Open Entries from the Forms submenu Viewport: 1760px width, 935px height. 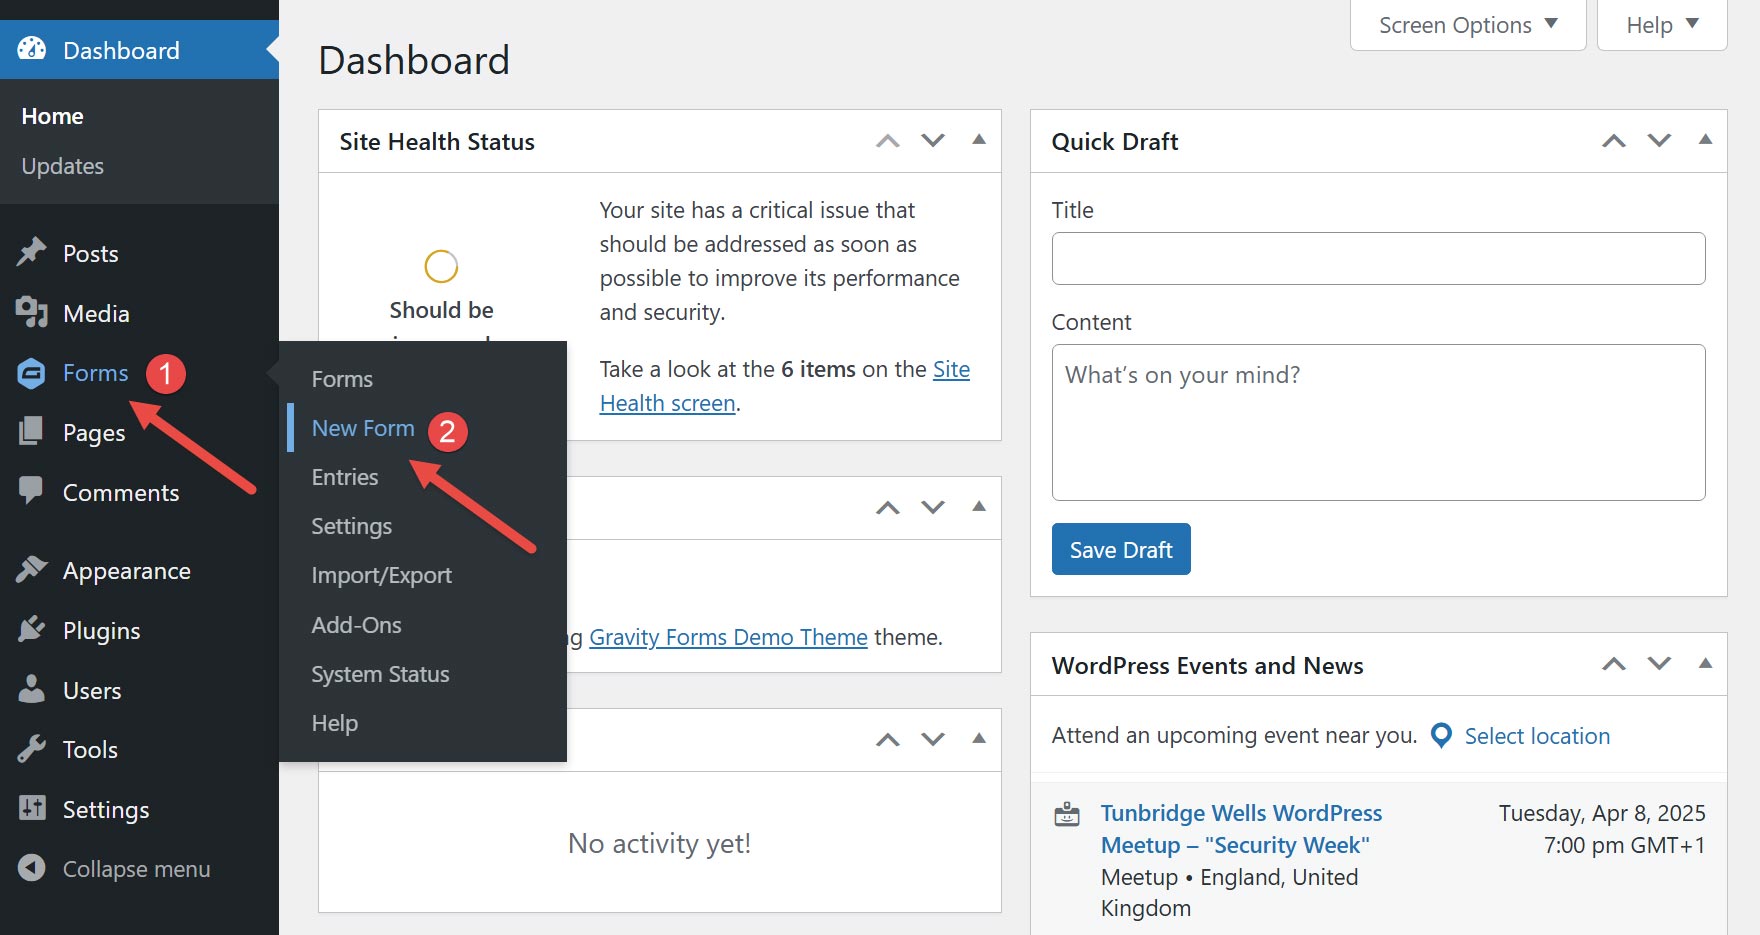345,477
